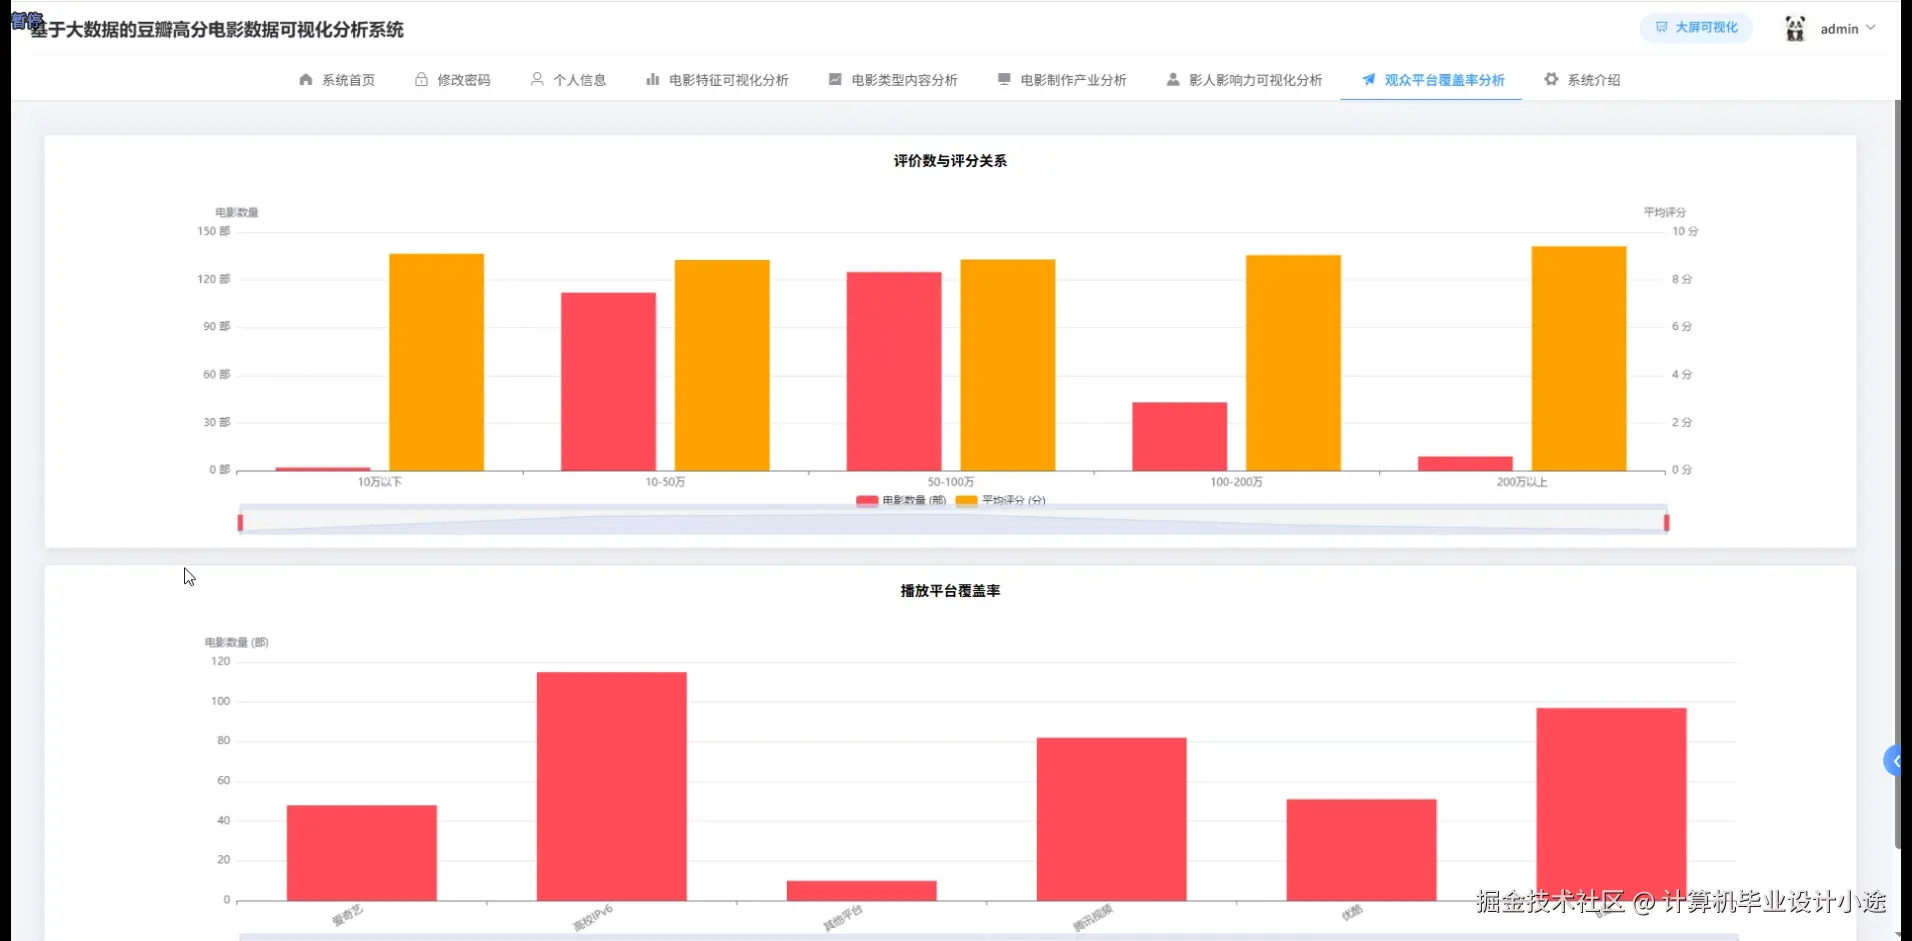The height and width of the screenshot is (941, 1912).
Task: Click the gear icon beside 系统介绍
Action: click(x=1551, y=80)
